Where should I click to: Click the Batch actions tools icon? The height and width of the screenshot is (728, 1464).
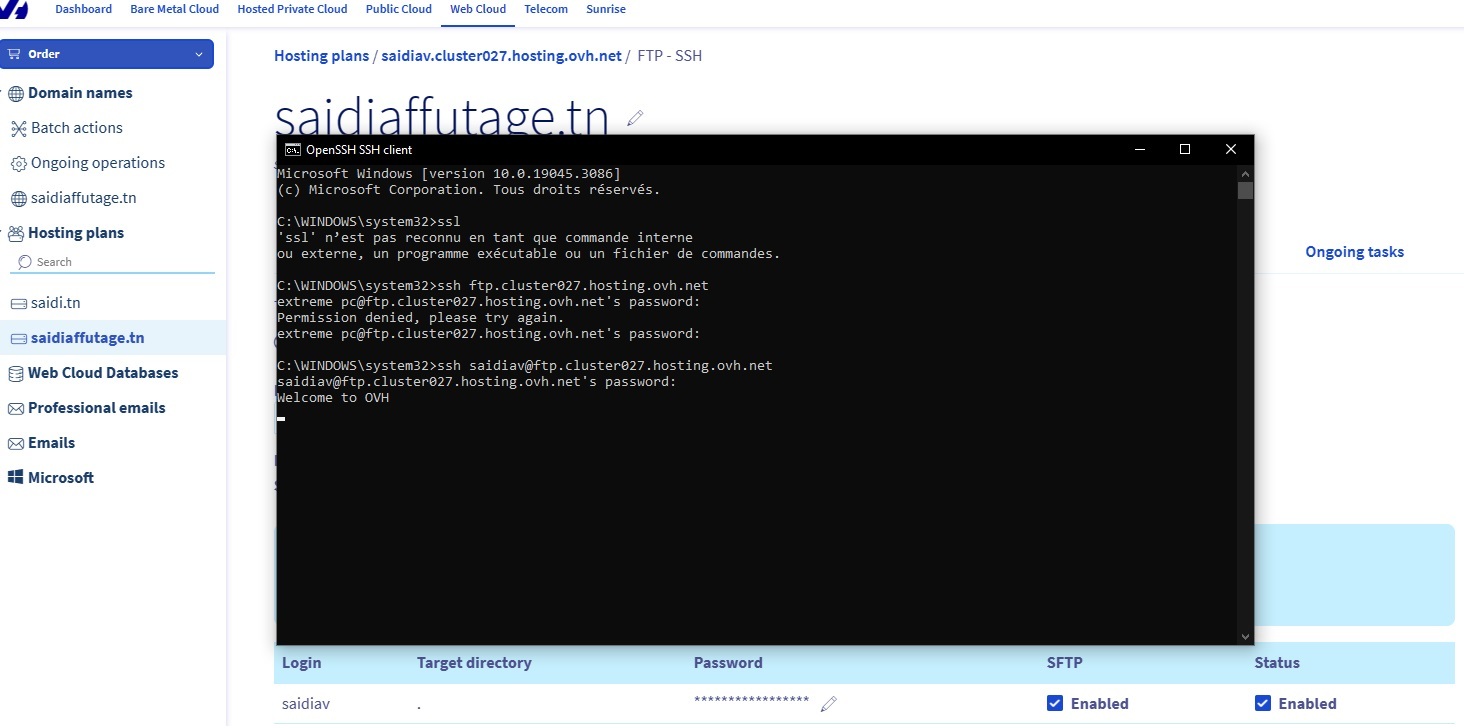pos(18,128)
